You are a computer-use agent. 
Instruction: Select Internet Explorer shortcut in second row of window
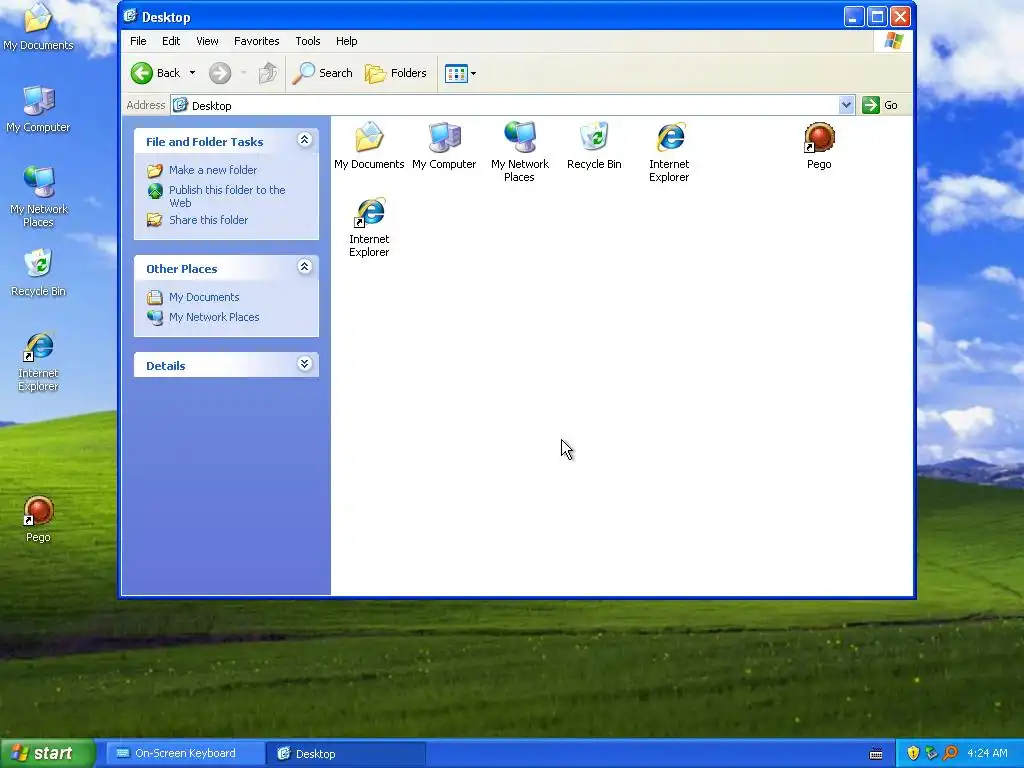pyautogui.click(x=369, y=227)
